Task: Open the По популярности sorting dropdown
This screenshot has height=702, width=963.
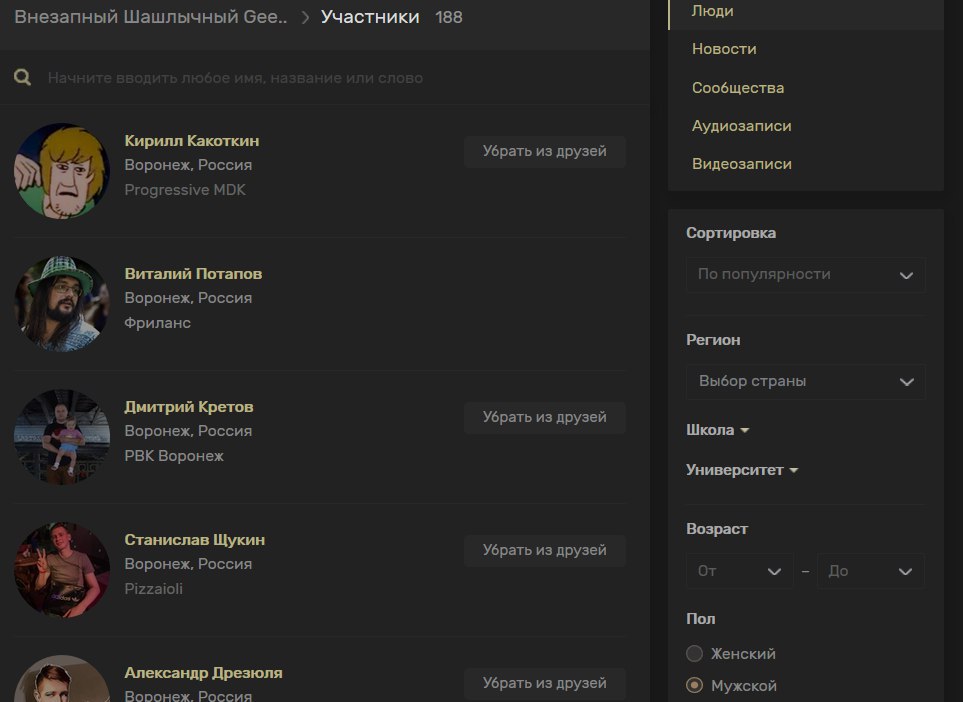Action: coord(805,275)
